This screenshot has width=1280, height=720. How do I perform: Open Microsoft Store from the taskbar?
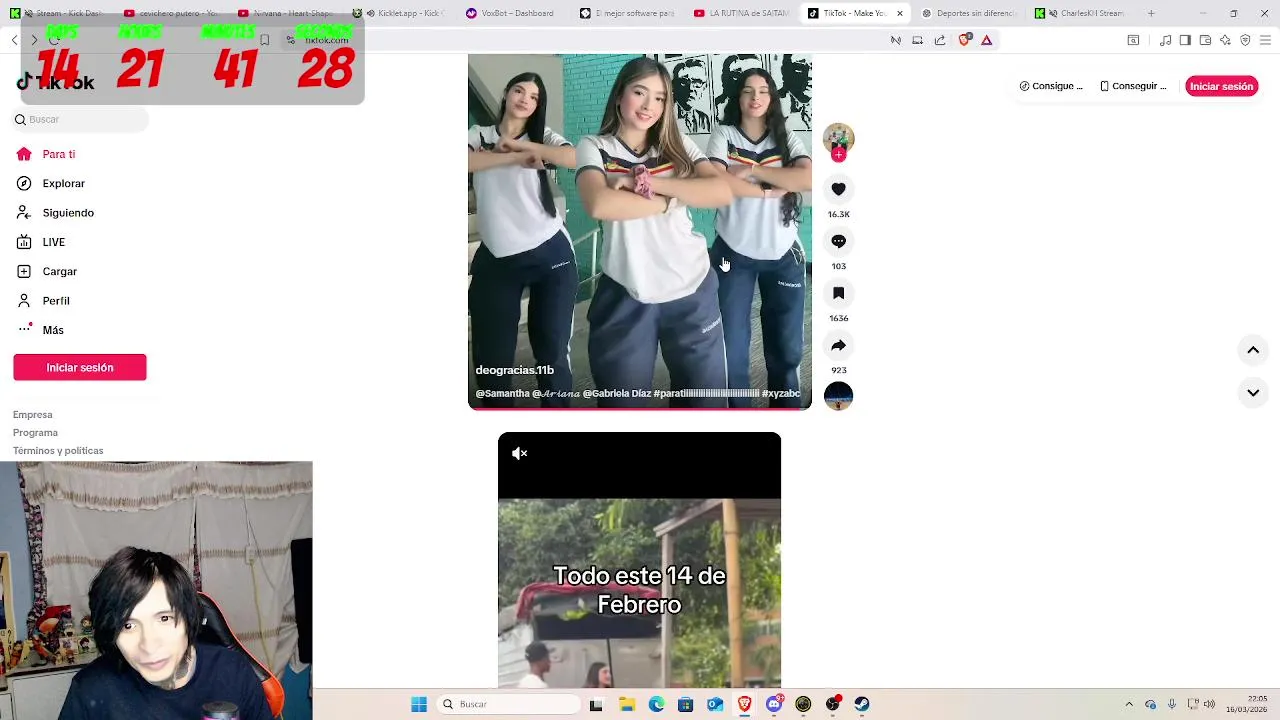point(685,704)
